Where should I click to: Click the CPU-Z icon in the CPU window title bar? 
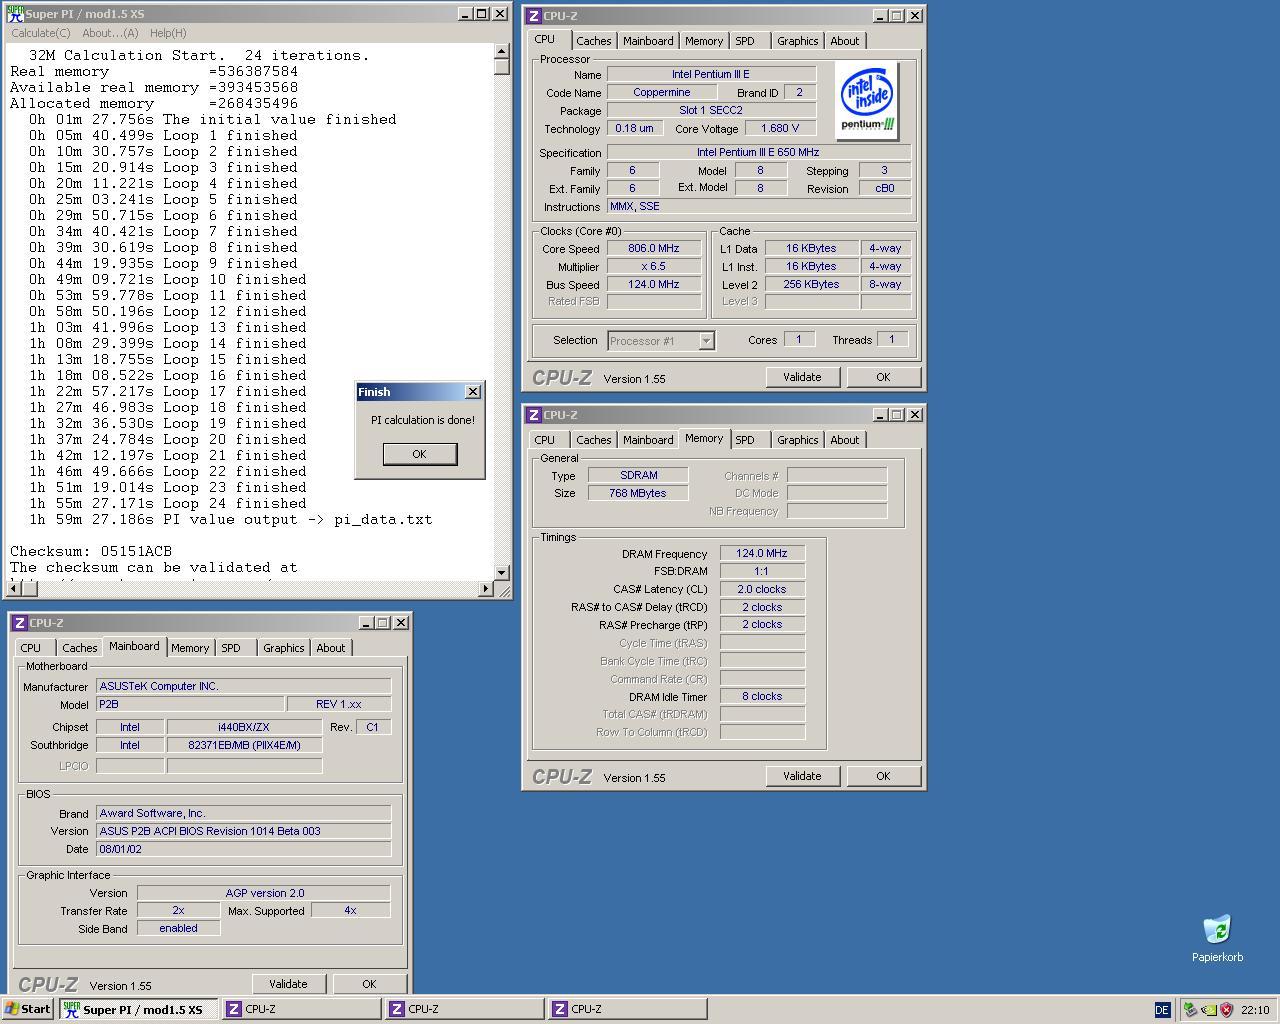[x=534, y=16]
